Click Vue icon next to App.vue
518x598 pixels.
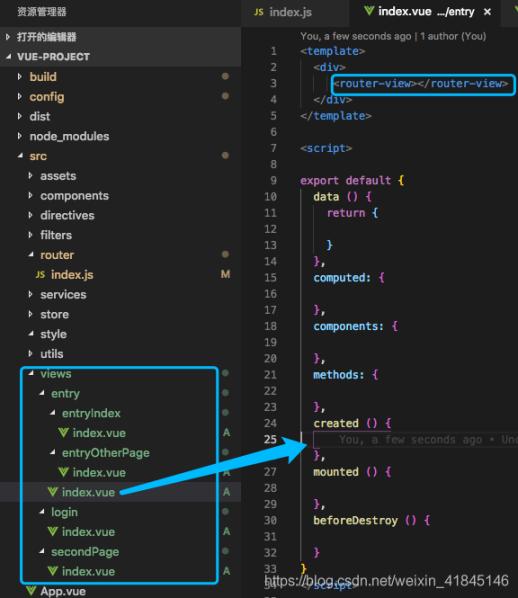tap(31, 591)
